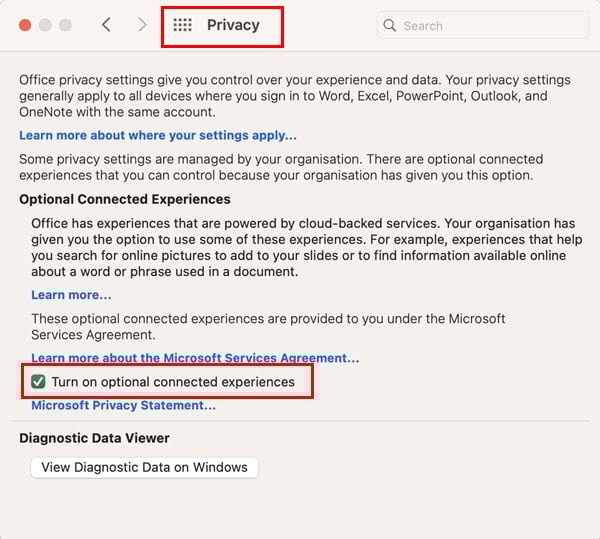The height and width of the screenshot is (539, 600).
Task: Open the Microsoft Privacy Statement link
Action: pyautogui.click(x=124, y=405)
